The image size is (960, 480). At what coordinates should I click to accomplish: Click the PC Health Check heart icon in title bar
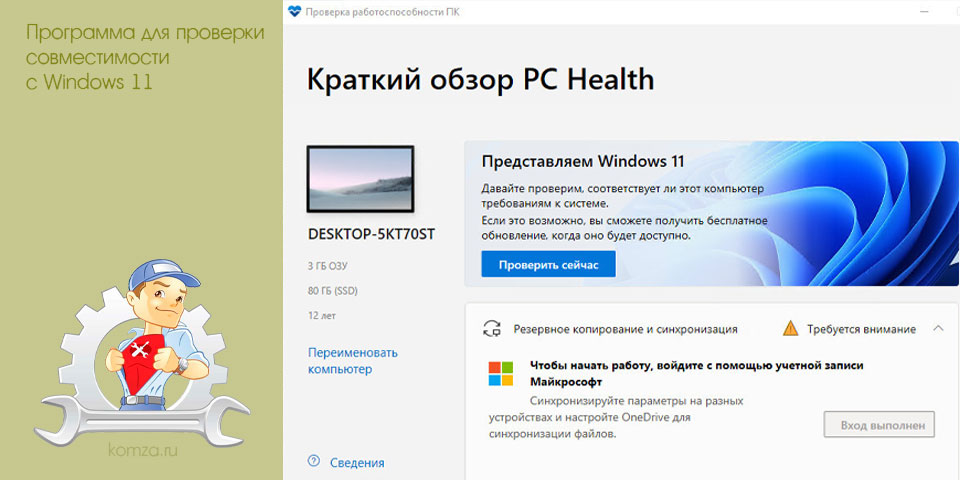(294, 12)
